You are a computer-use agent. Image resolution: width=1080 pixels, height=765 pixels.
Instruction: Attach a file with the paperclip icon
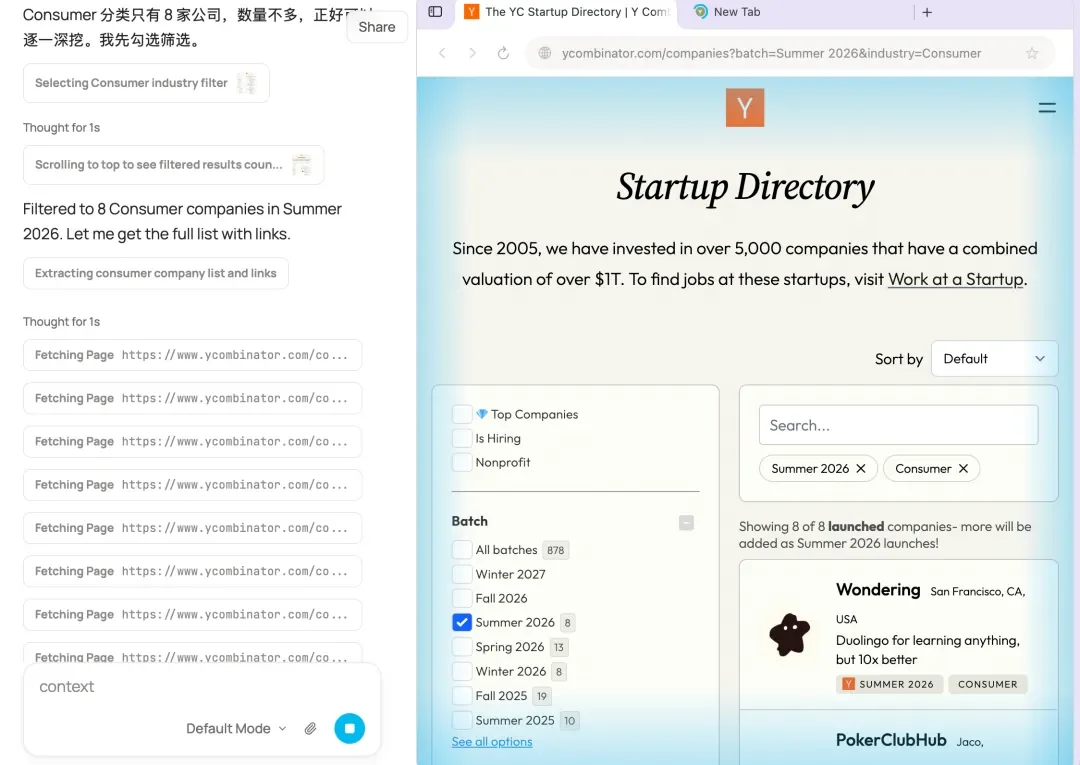(x=311, y=728)
